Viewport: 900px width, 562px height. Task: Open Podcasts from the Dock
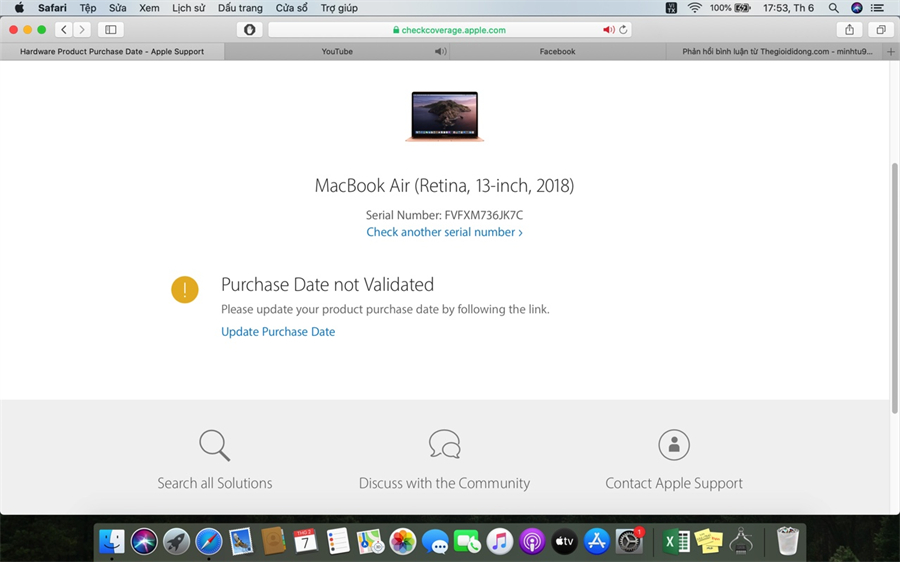(532, 541)
